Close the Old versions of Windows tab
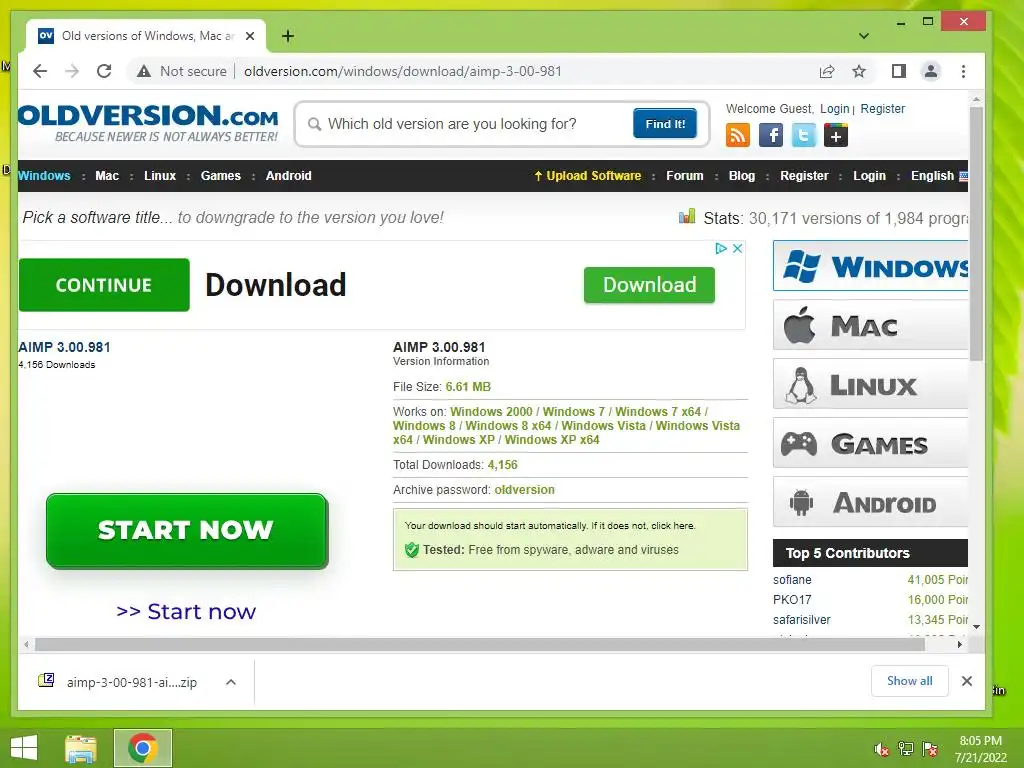The height and width of the screenshot is (768, 1024). point(249,36)
